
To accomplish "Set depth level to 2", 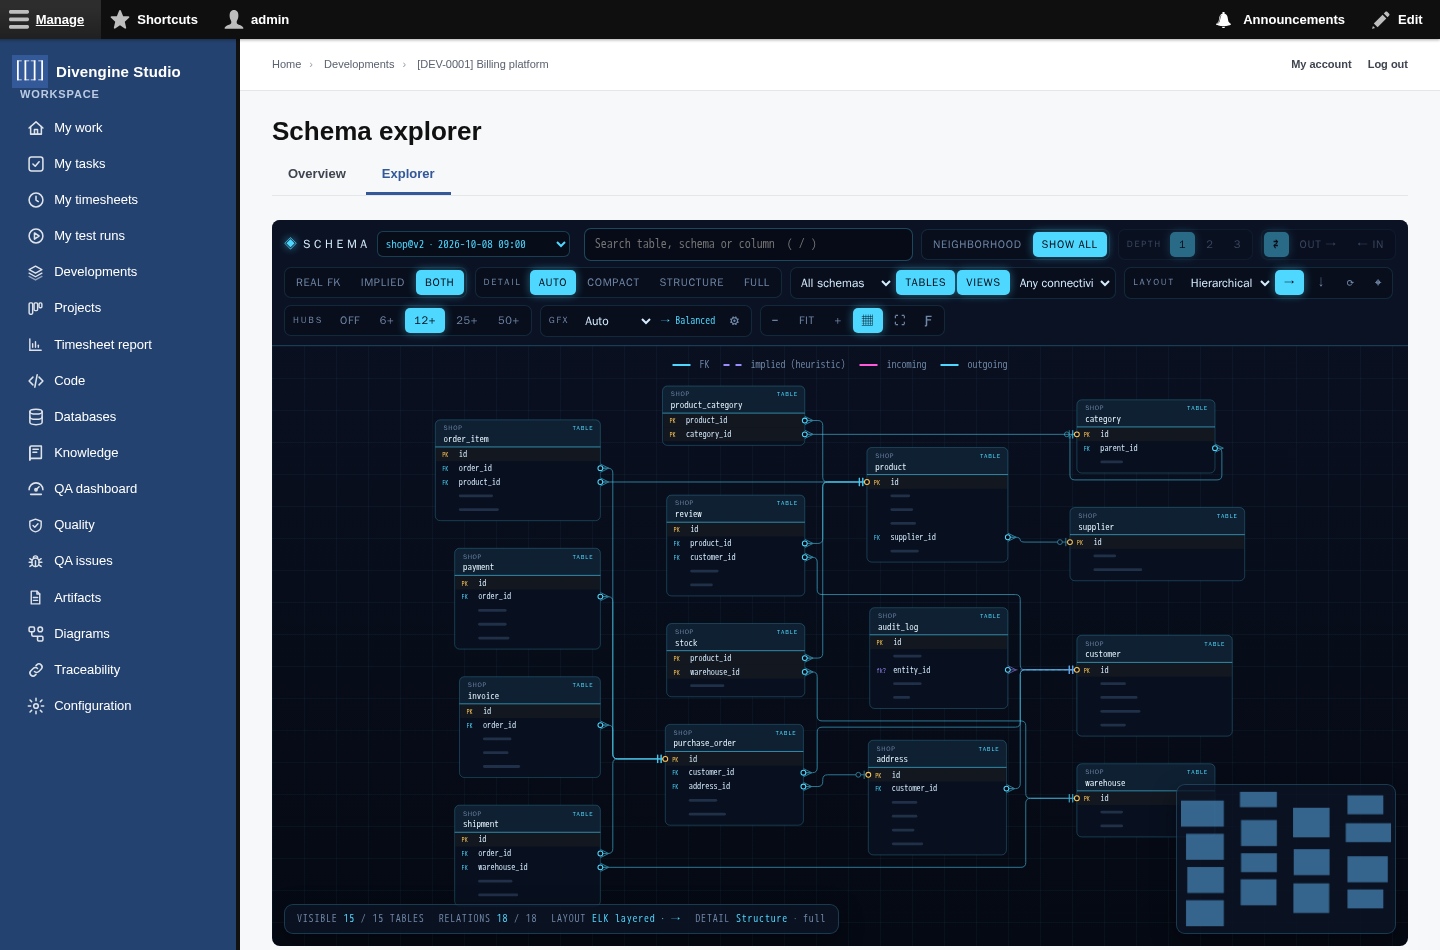I will pos(1209,244).
